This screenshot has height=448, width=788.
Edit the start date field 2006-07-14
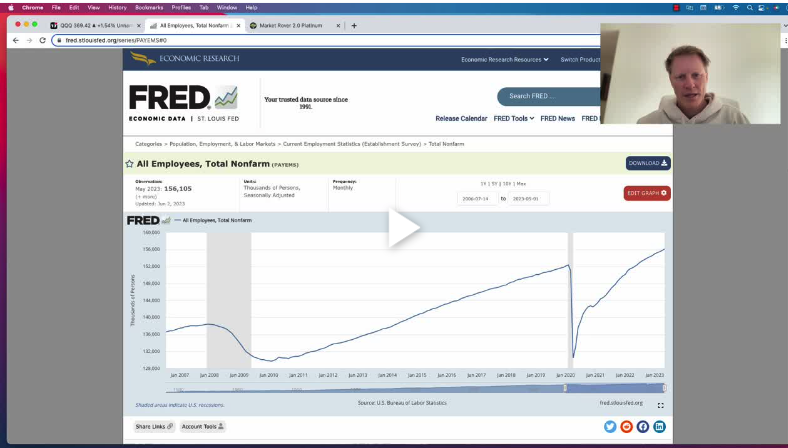477,199
